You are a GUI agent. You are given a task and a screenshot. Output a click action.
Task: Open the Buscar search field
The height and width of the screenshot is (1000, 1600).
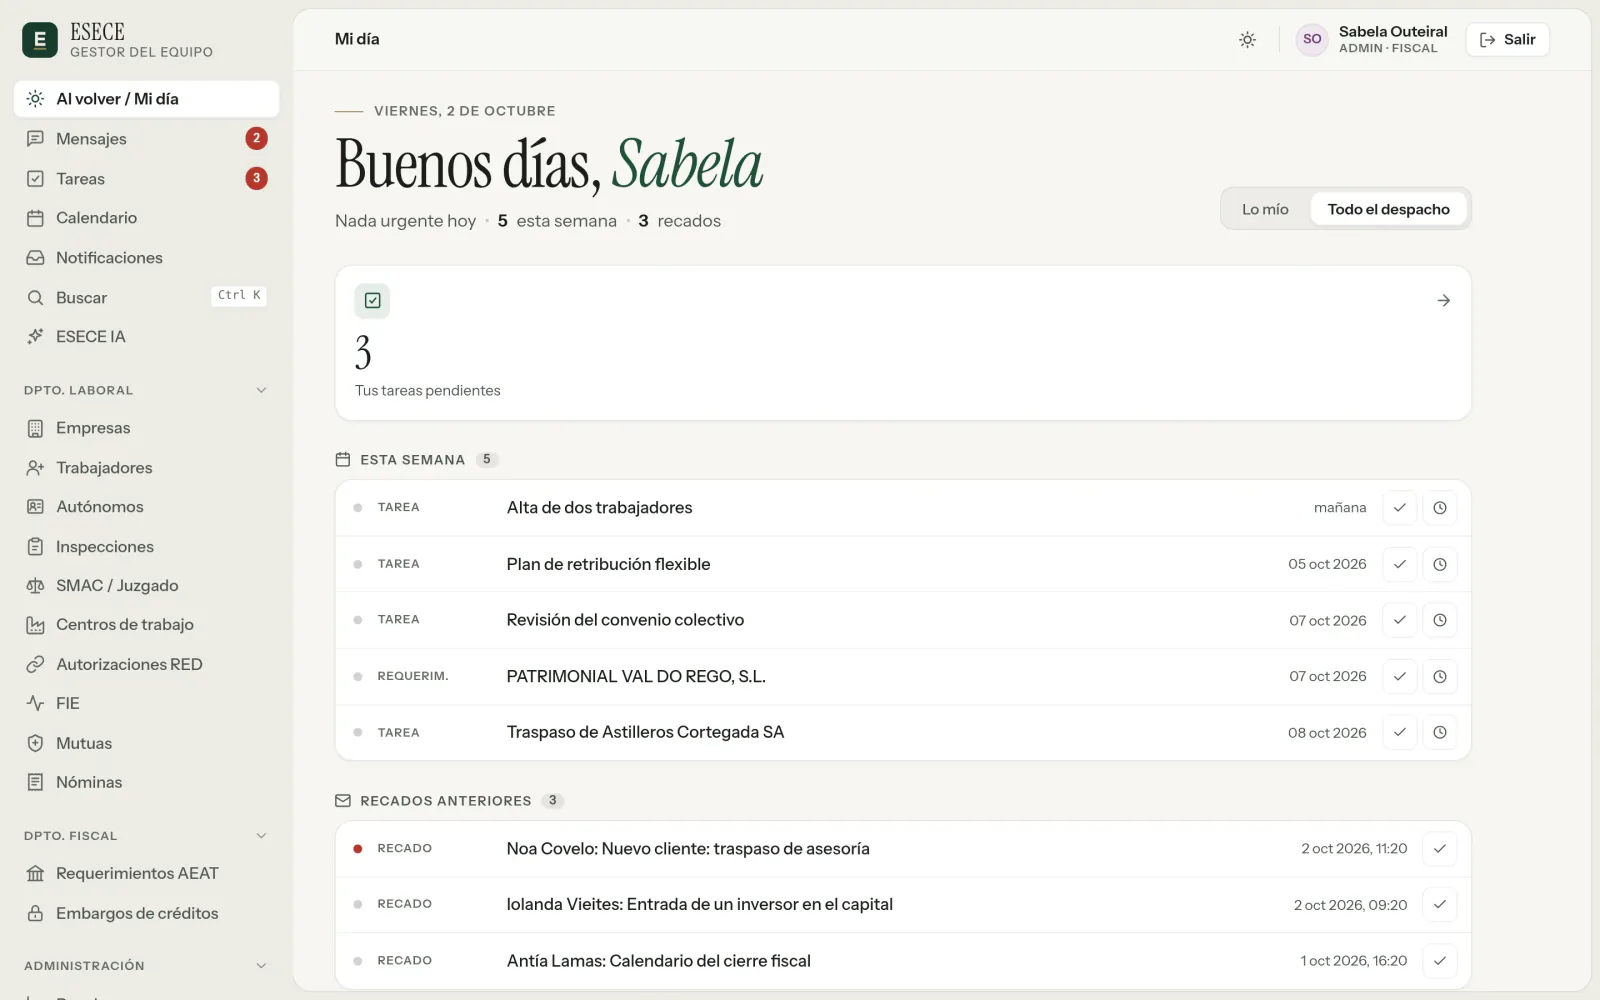point(146,297)
